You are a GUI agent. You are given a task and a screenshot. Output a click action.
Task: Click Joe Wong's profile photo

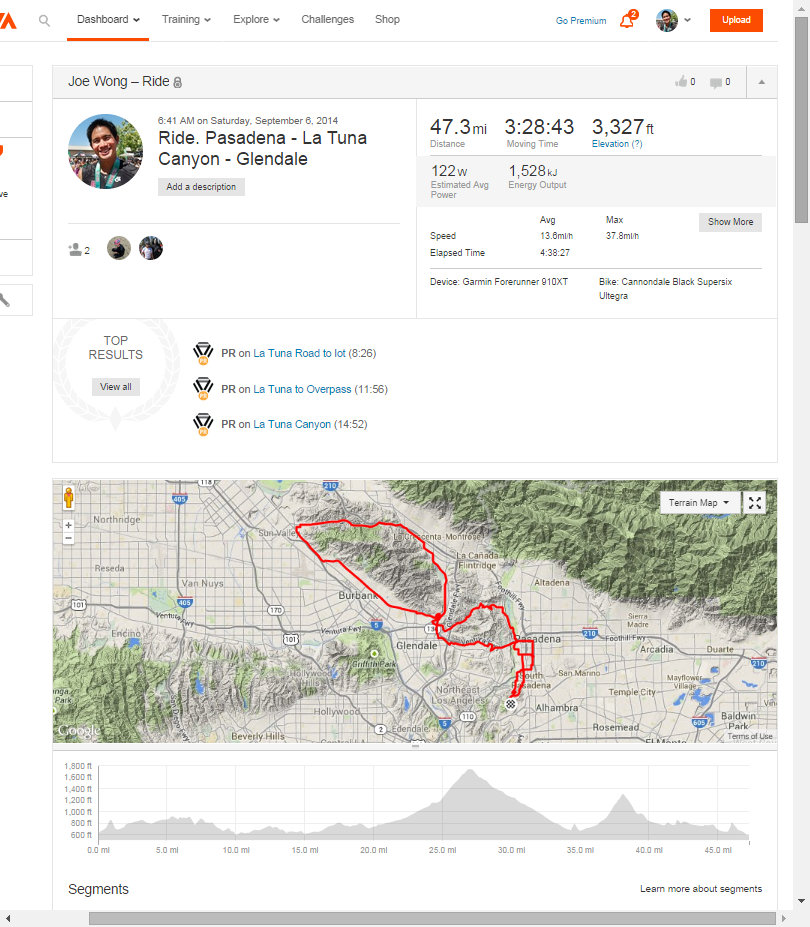(105, 152)
